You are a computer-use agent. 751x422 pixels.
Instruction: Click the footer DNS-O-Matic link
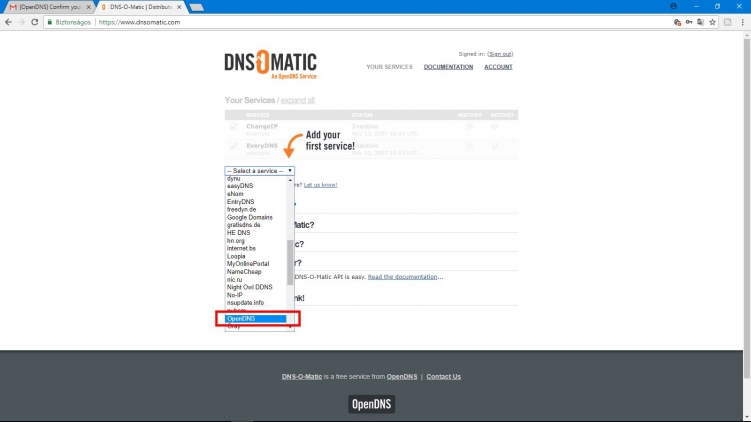click(x=302, y=376)
